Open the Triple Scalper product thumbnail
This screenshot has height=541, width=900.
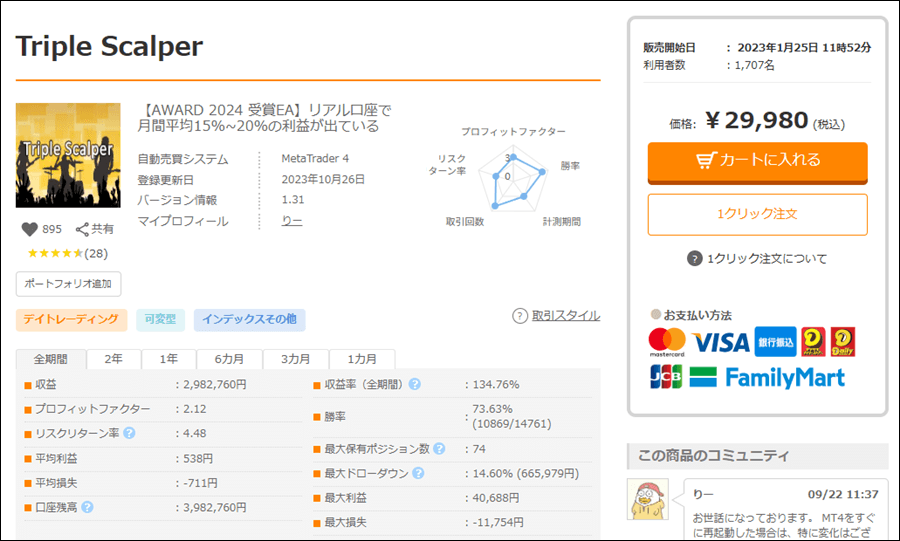coord(68,155)
